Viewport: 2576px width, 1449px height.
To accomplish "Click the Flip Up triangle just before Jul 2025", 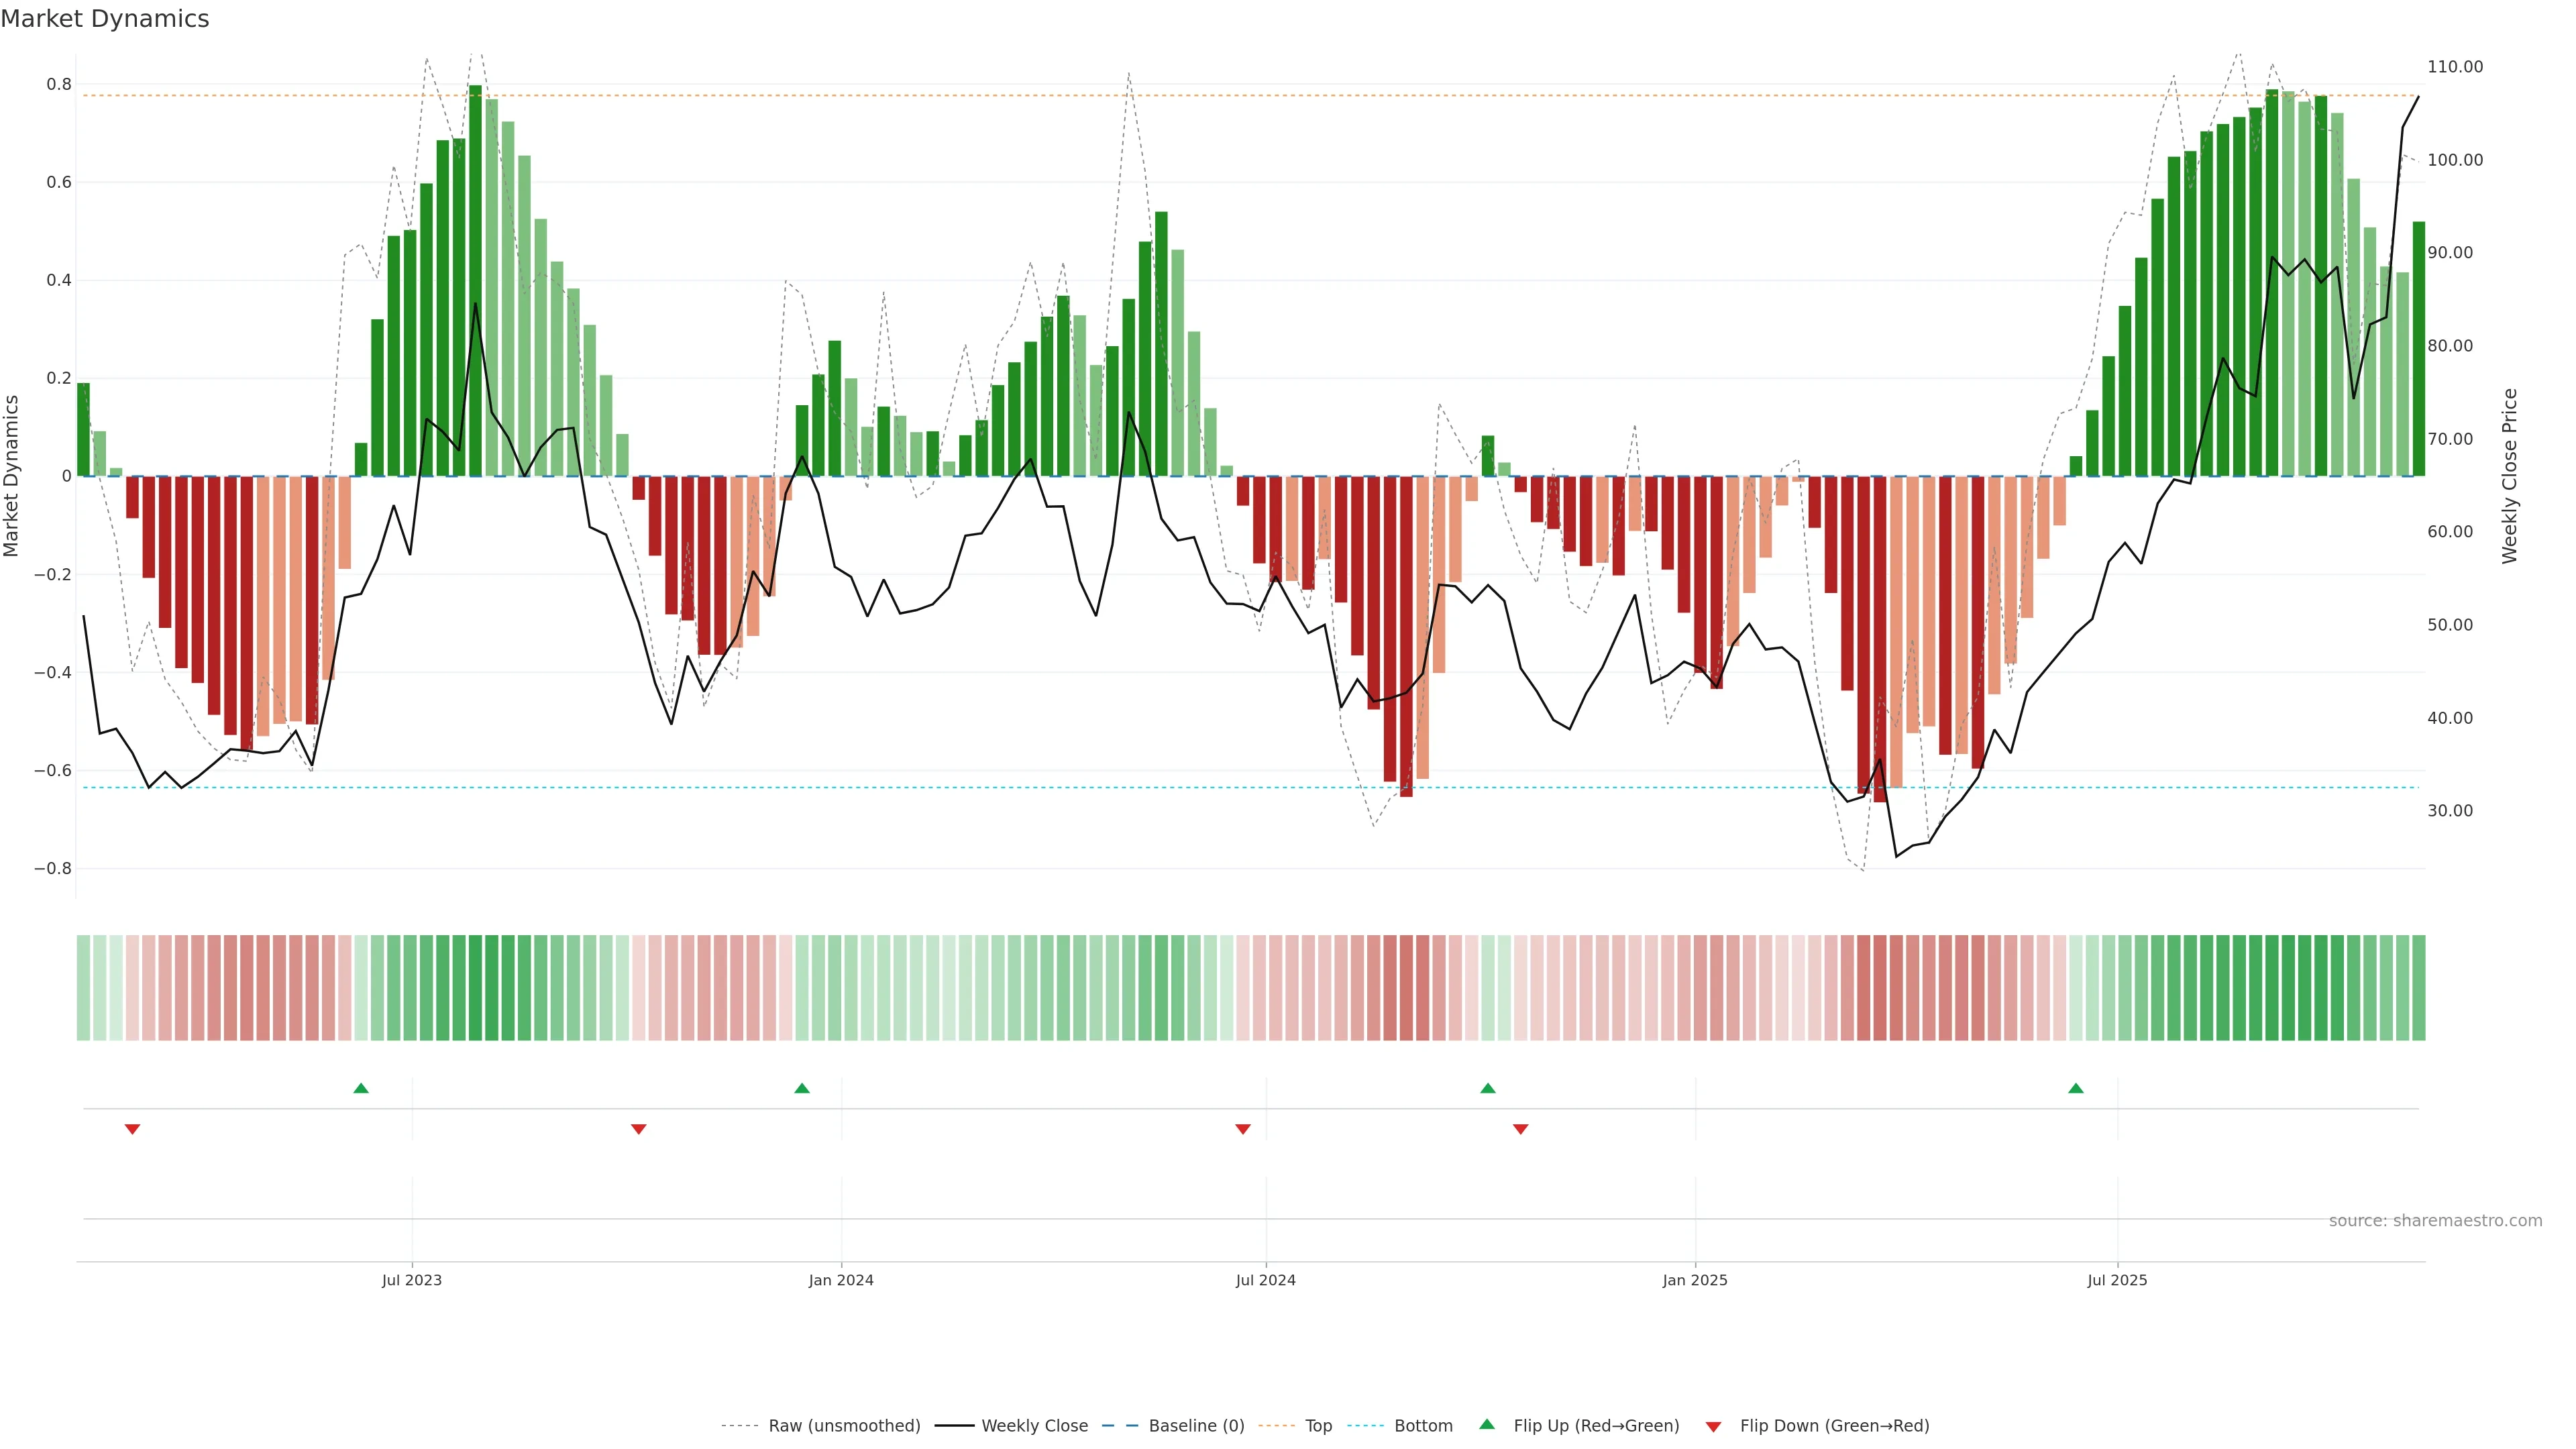I will (2076, 1088).
